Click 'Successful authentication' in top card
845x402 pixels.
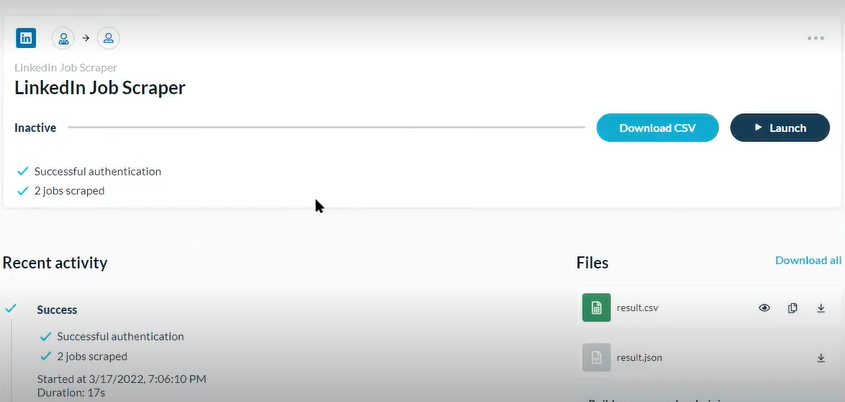[x=98, y=171]
